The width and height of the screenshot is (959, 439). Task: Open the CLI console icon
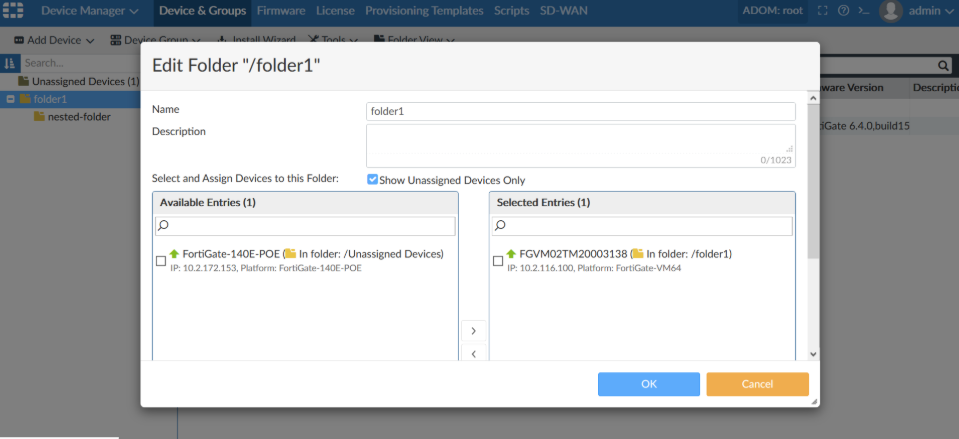tap(864, 11)
